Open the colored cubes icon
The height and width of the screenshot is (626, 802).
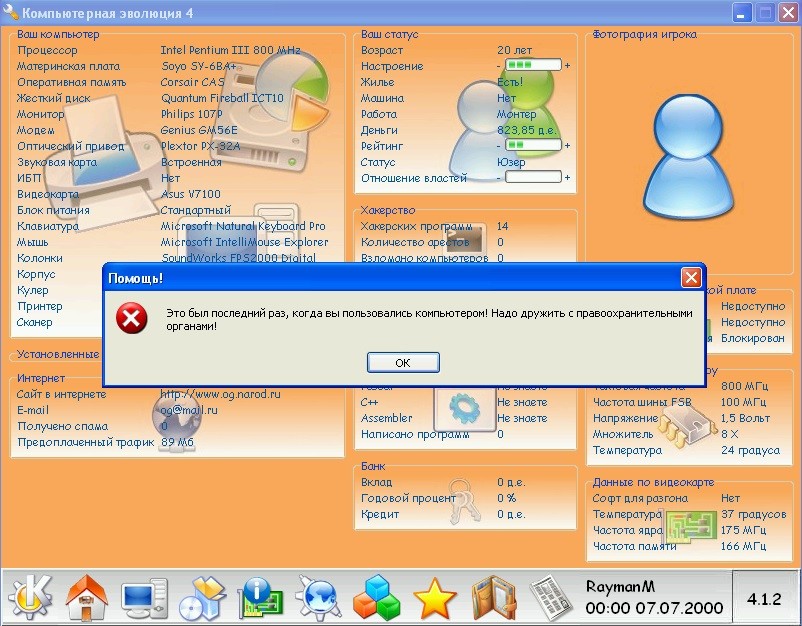coord(377,597)
